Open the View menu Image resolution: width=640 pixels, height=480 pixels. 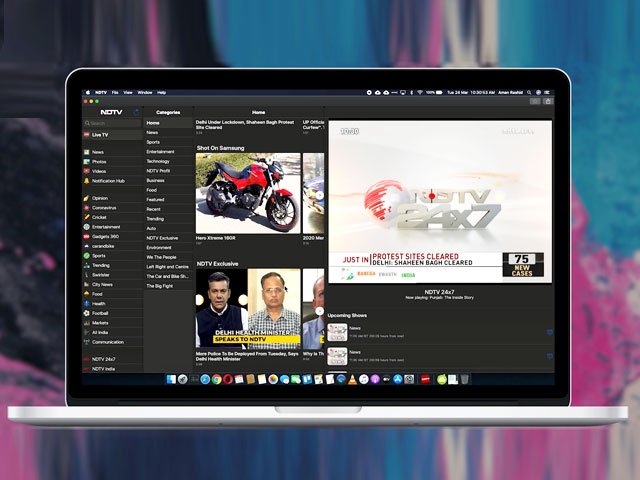click(x=128, y=93)
